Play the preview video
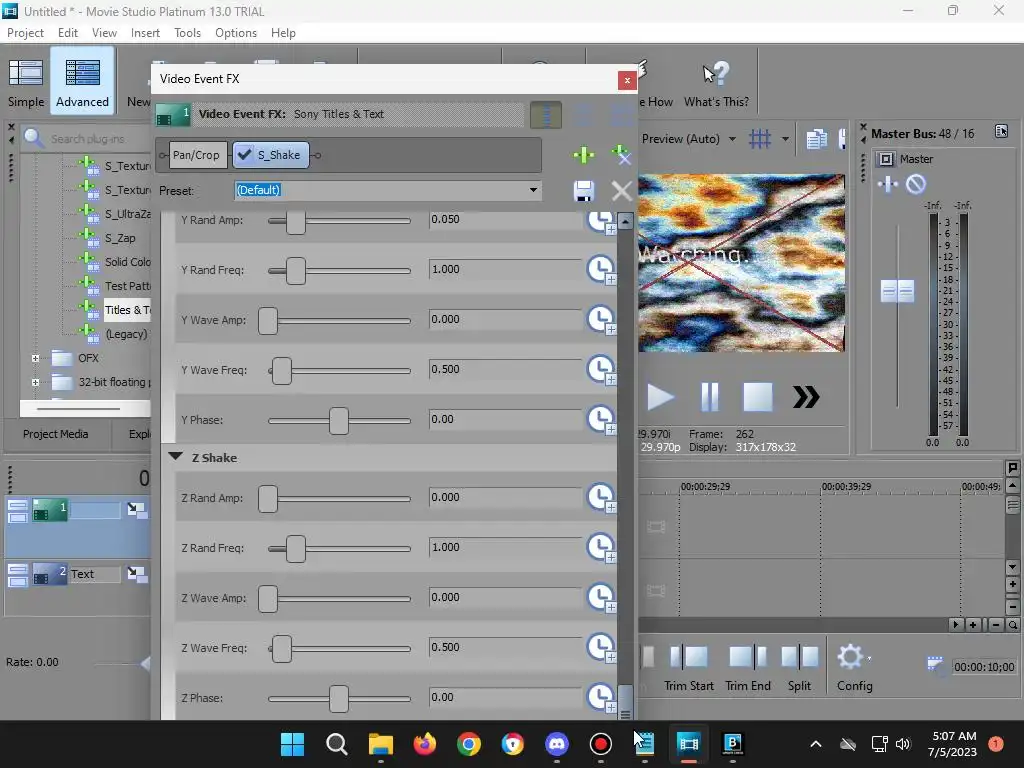 660,397
